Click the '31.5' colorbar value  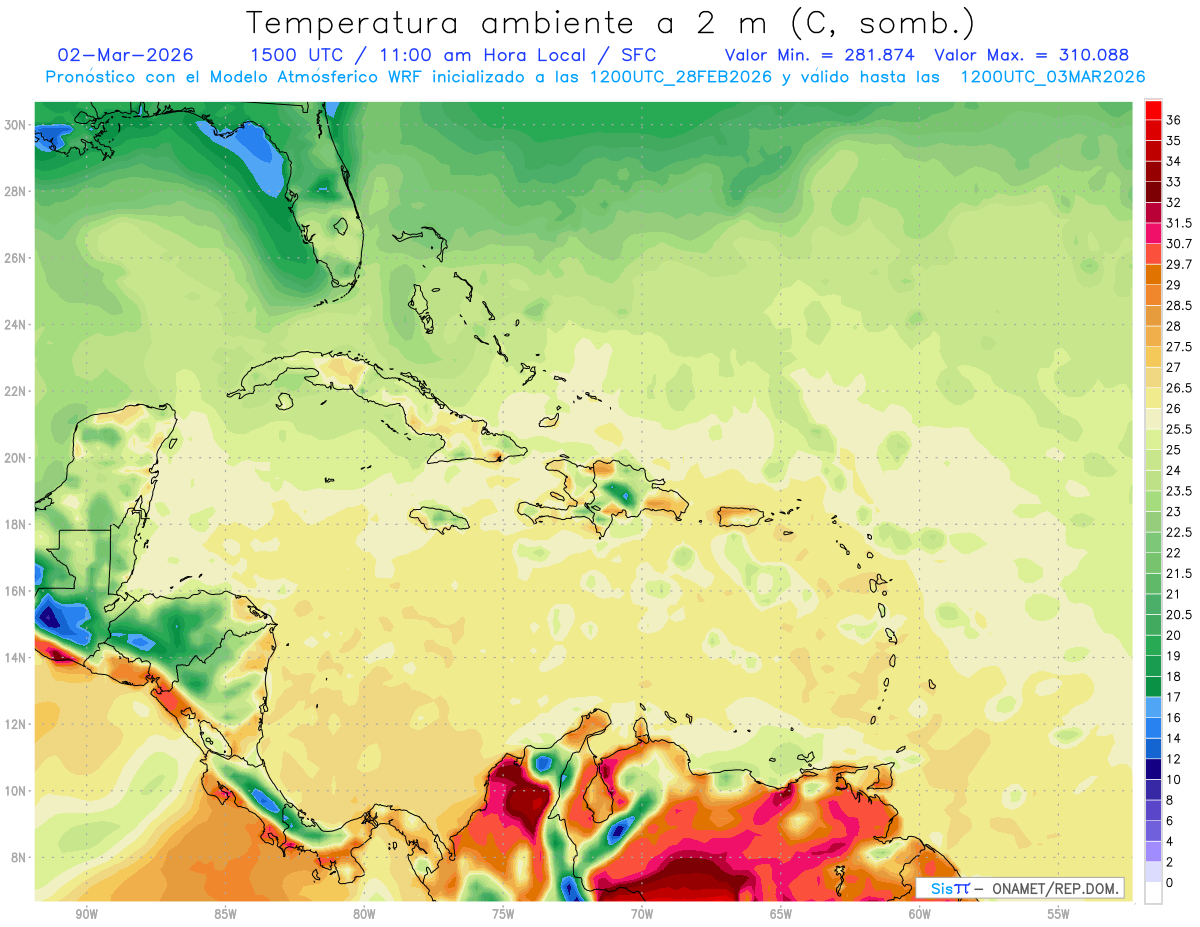(x=1179, y=223)
